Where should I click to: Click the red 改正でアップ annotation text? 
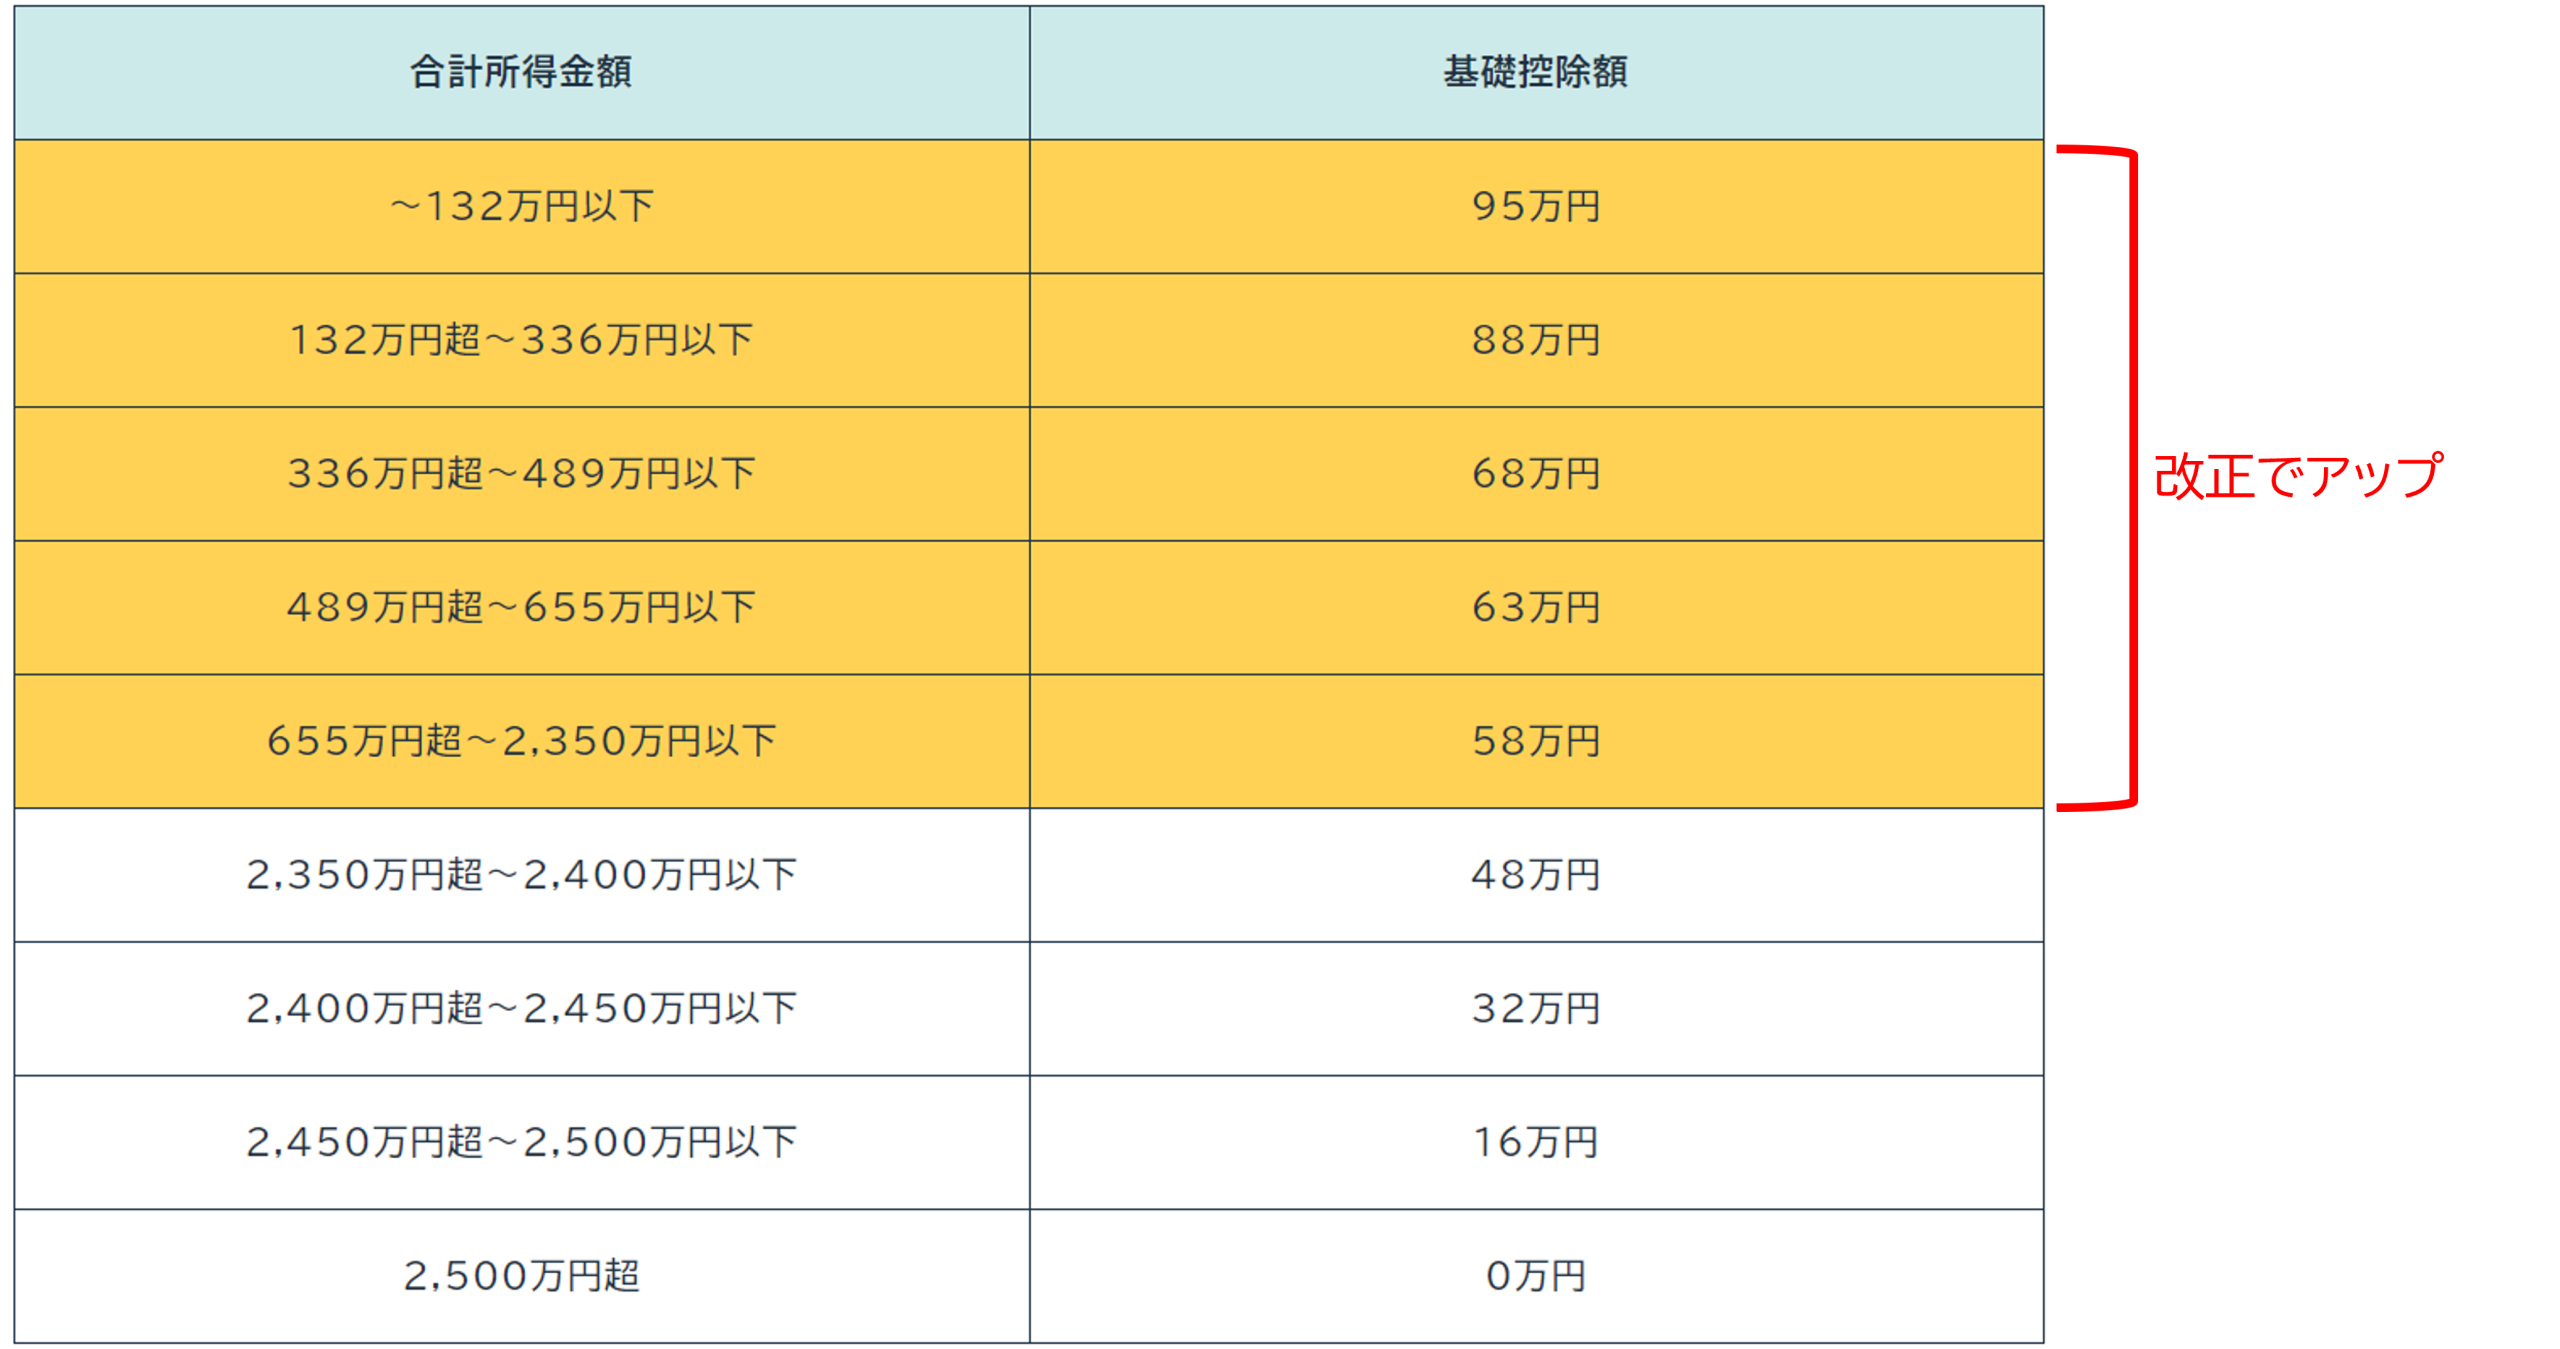click(2297, 476)
